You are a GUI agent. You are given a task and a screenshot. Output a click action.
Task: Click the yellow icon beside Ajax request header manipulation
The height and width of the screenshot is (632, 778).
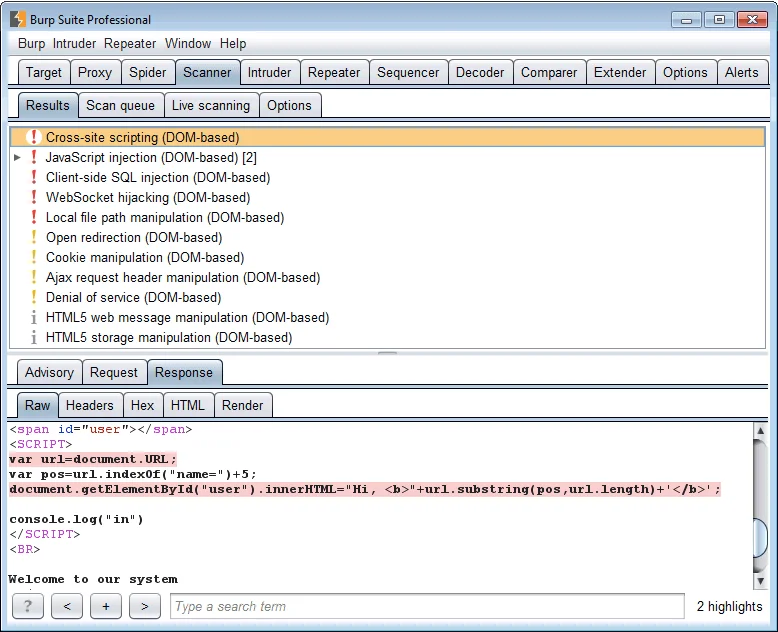[x=34, y=277]
